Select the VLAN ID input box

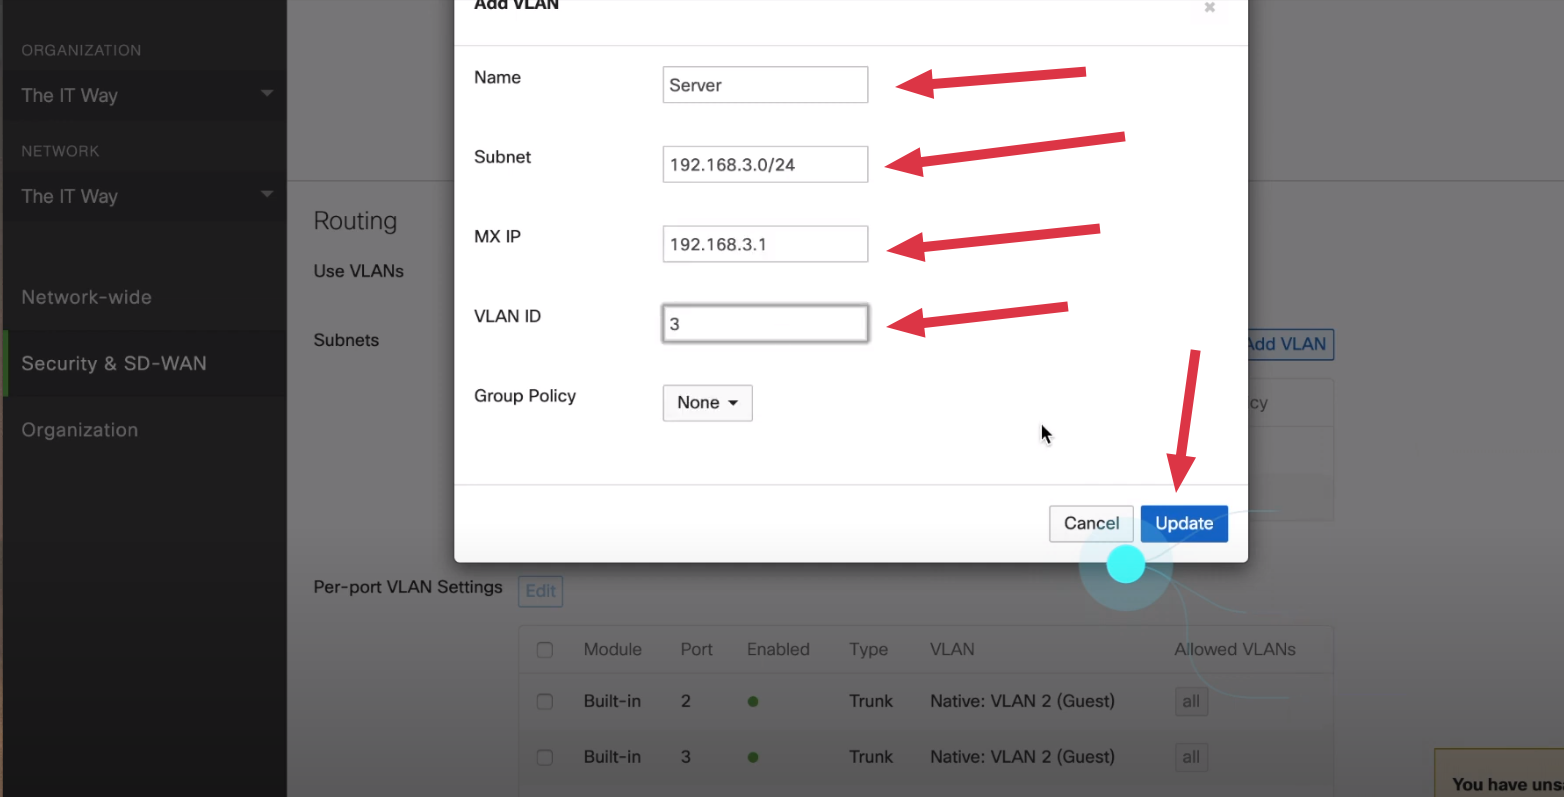coord(765,324)
